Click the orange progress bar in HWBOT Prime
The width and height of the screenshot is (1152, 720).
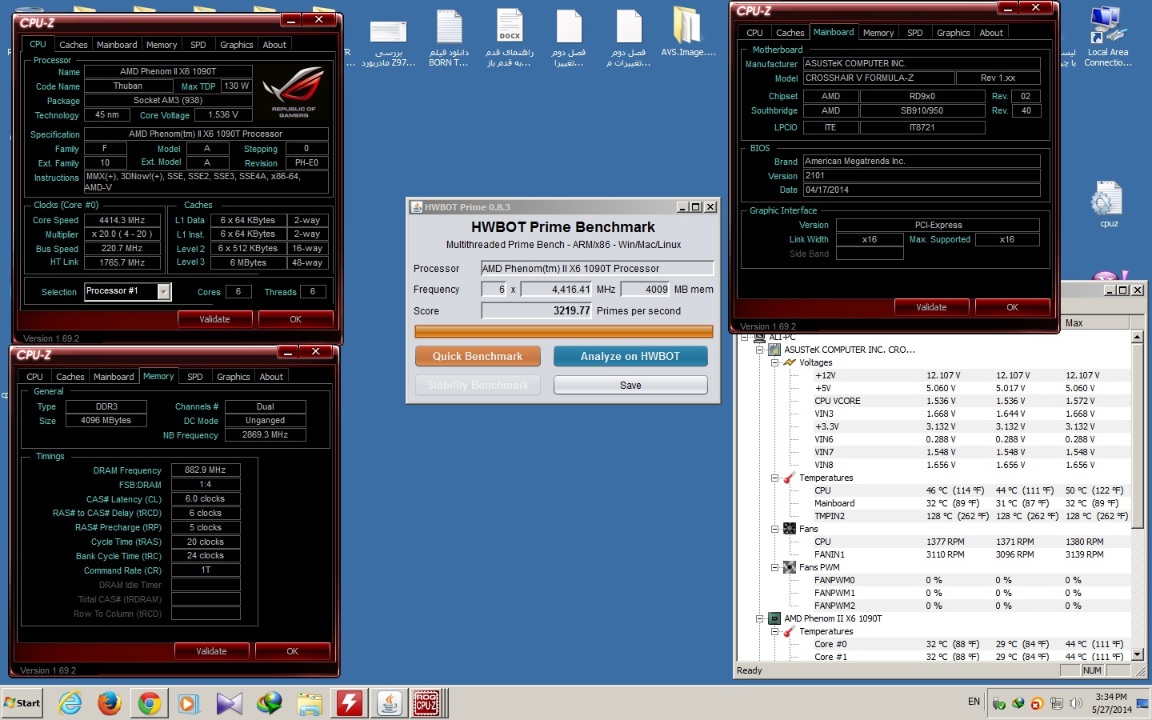[564, 331]
